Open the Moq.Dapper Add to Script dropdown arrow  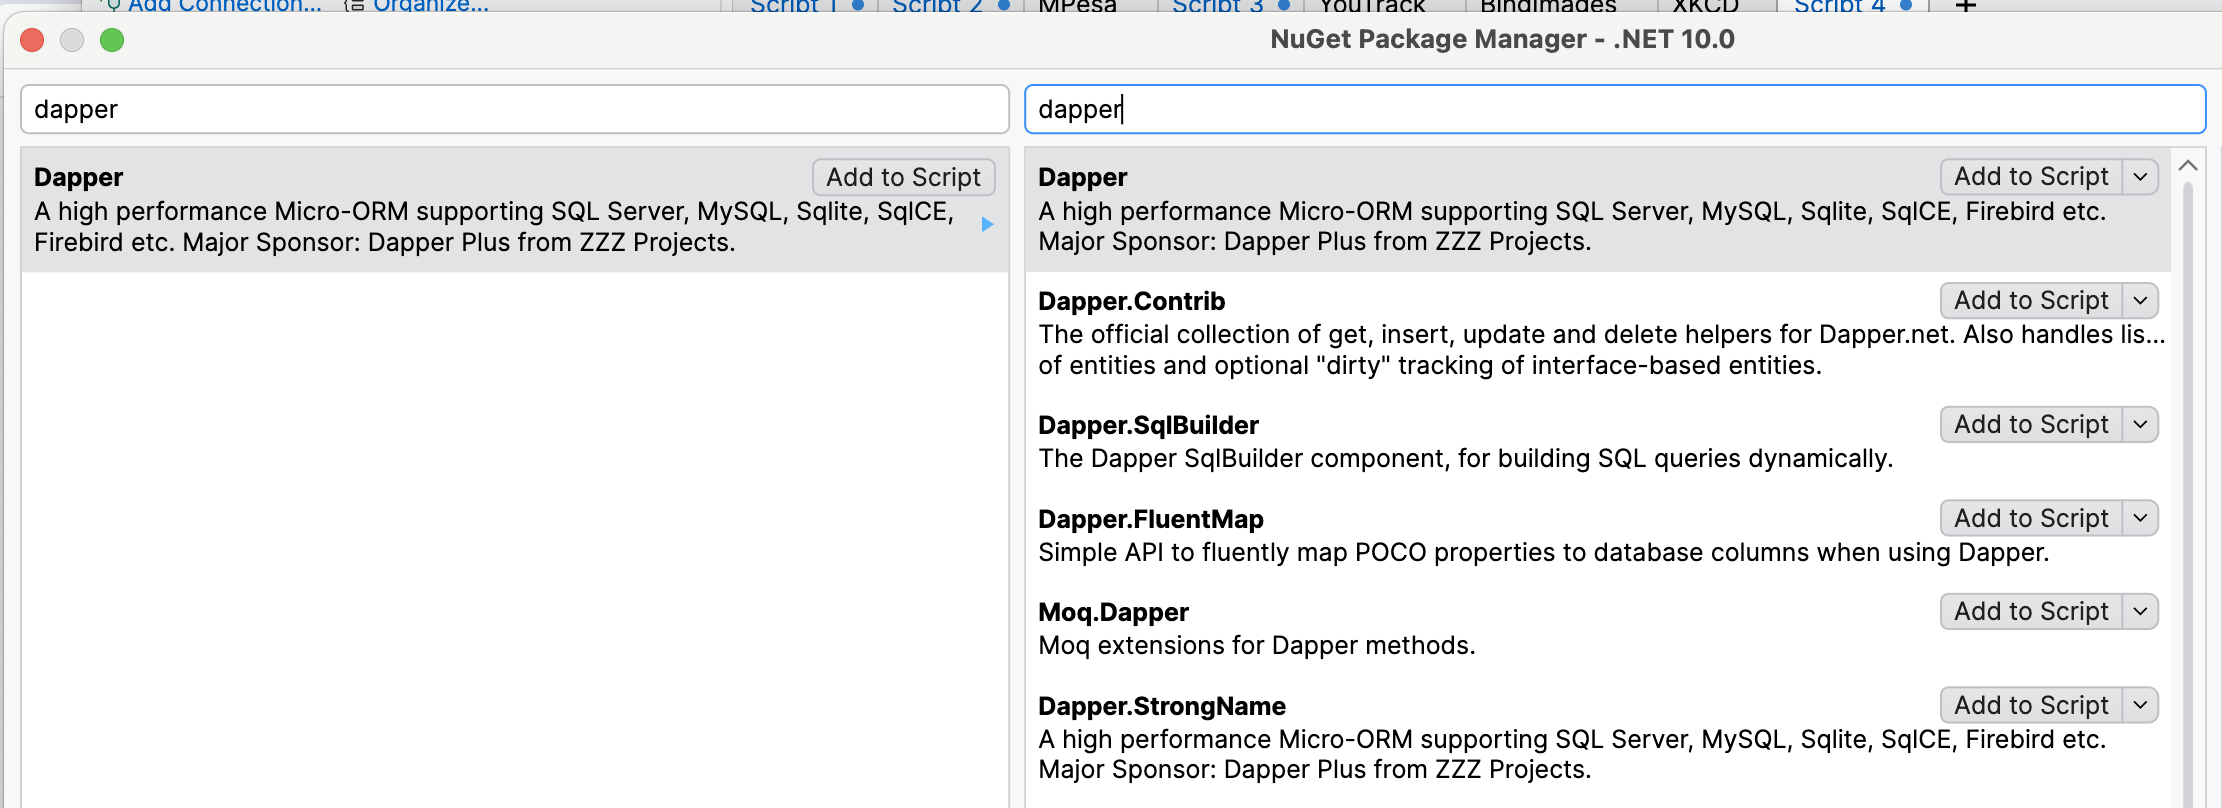(x=2140, y=612)
